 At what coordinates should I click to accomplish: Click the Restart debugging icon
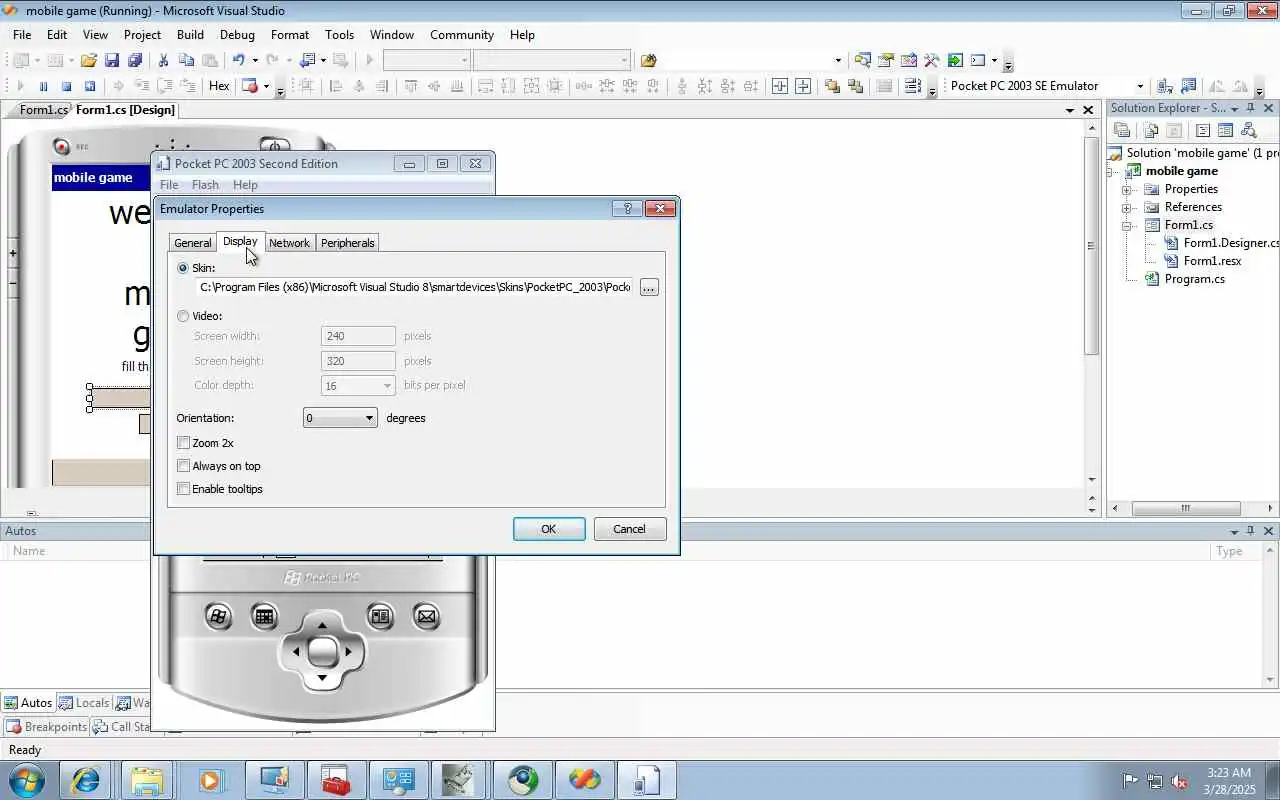click(x=89, y=86)
